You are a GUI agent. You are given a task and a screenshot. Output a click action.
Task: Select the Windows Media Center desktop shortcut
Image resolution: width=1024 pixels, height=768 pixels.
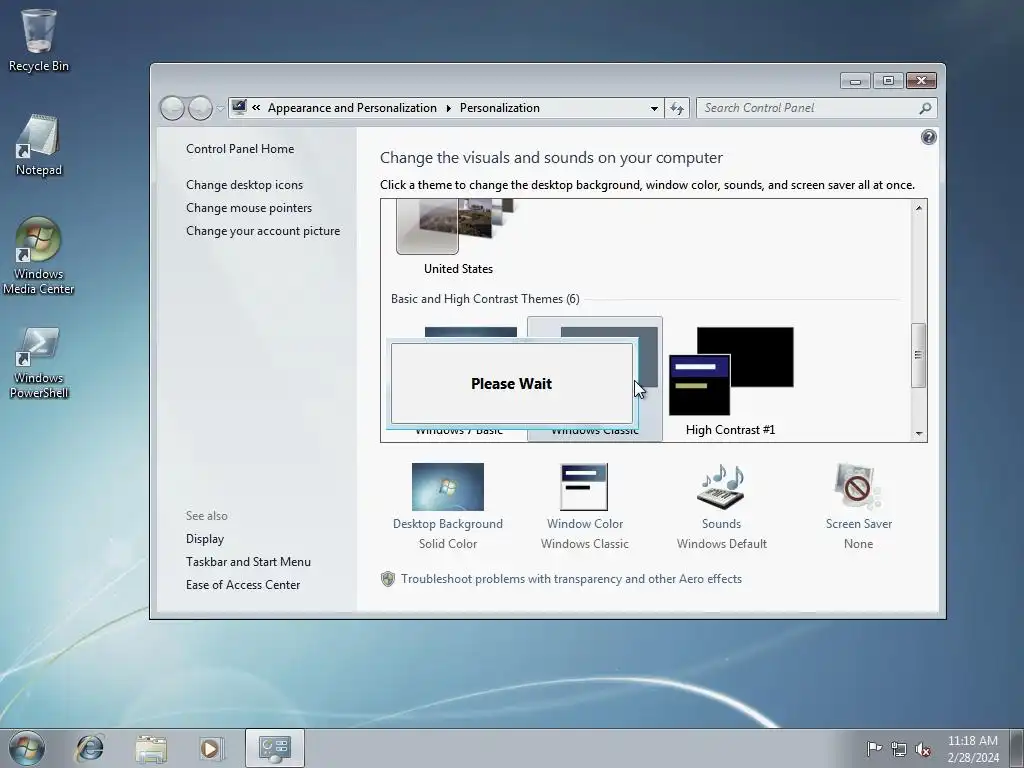tap(38, 255)
